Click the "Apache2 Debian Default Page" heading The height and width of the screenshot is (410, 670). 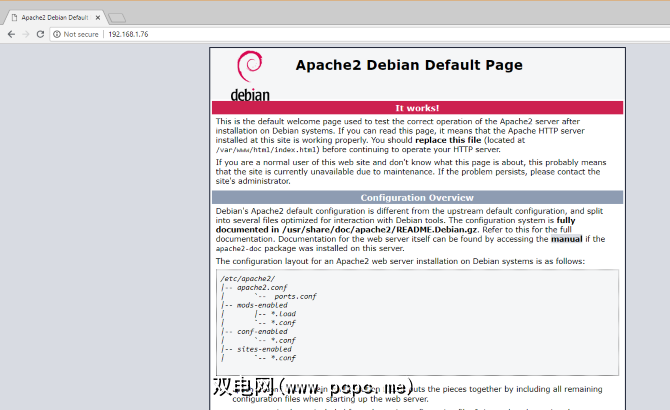(408, 66)
